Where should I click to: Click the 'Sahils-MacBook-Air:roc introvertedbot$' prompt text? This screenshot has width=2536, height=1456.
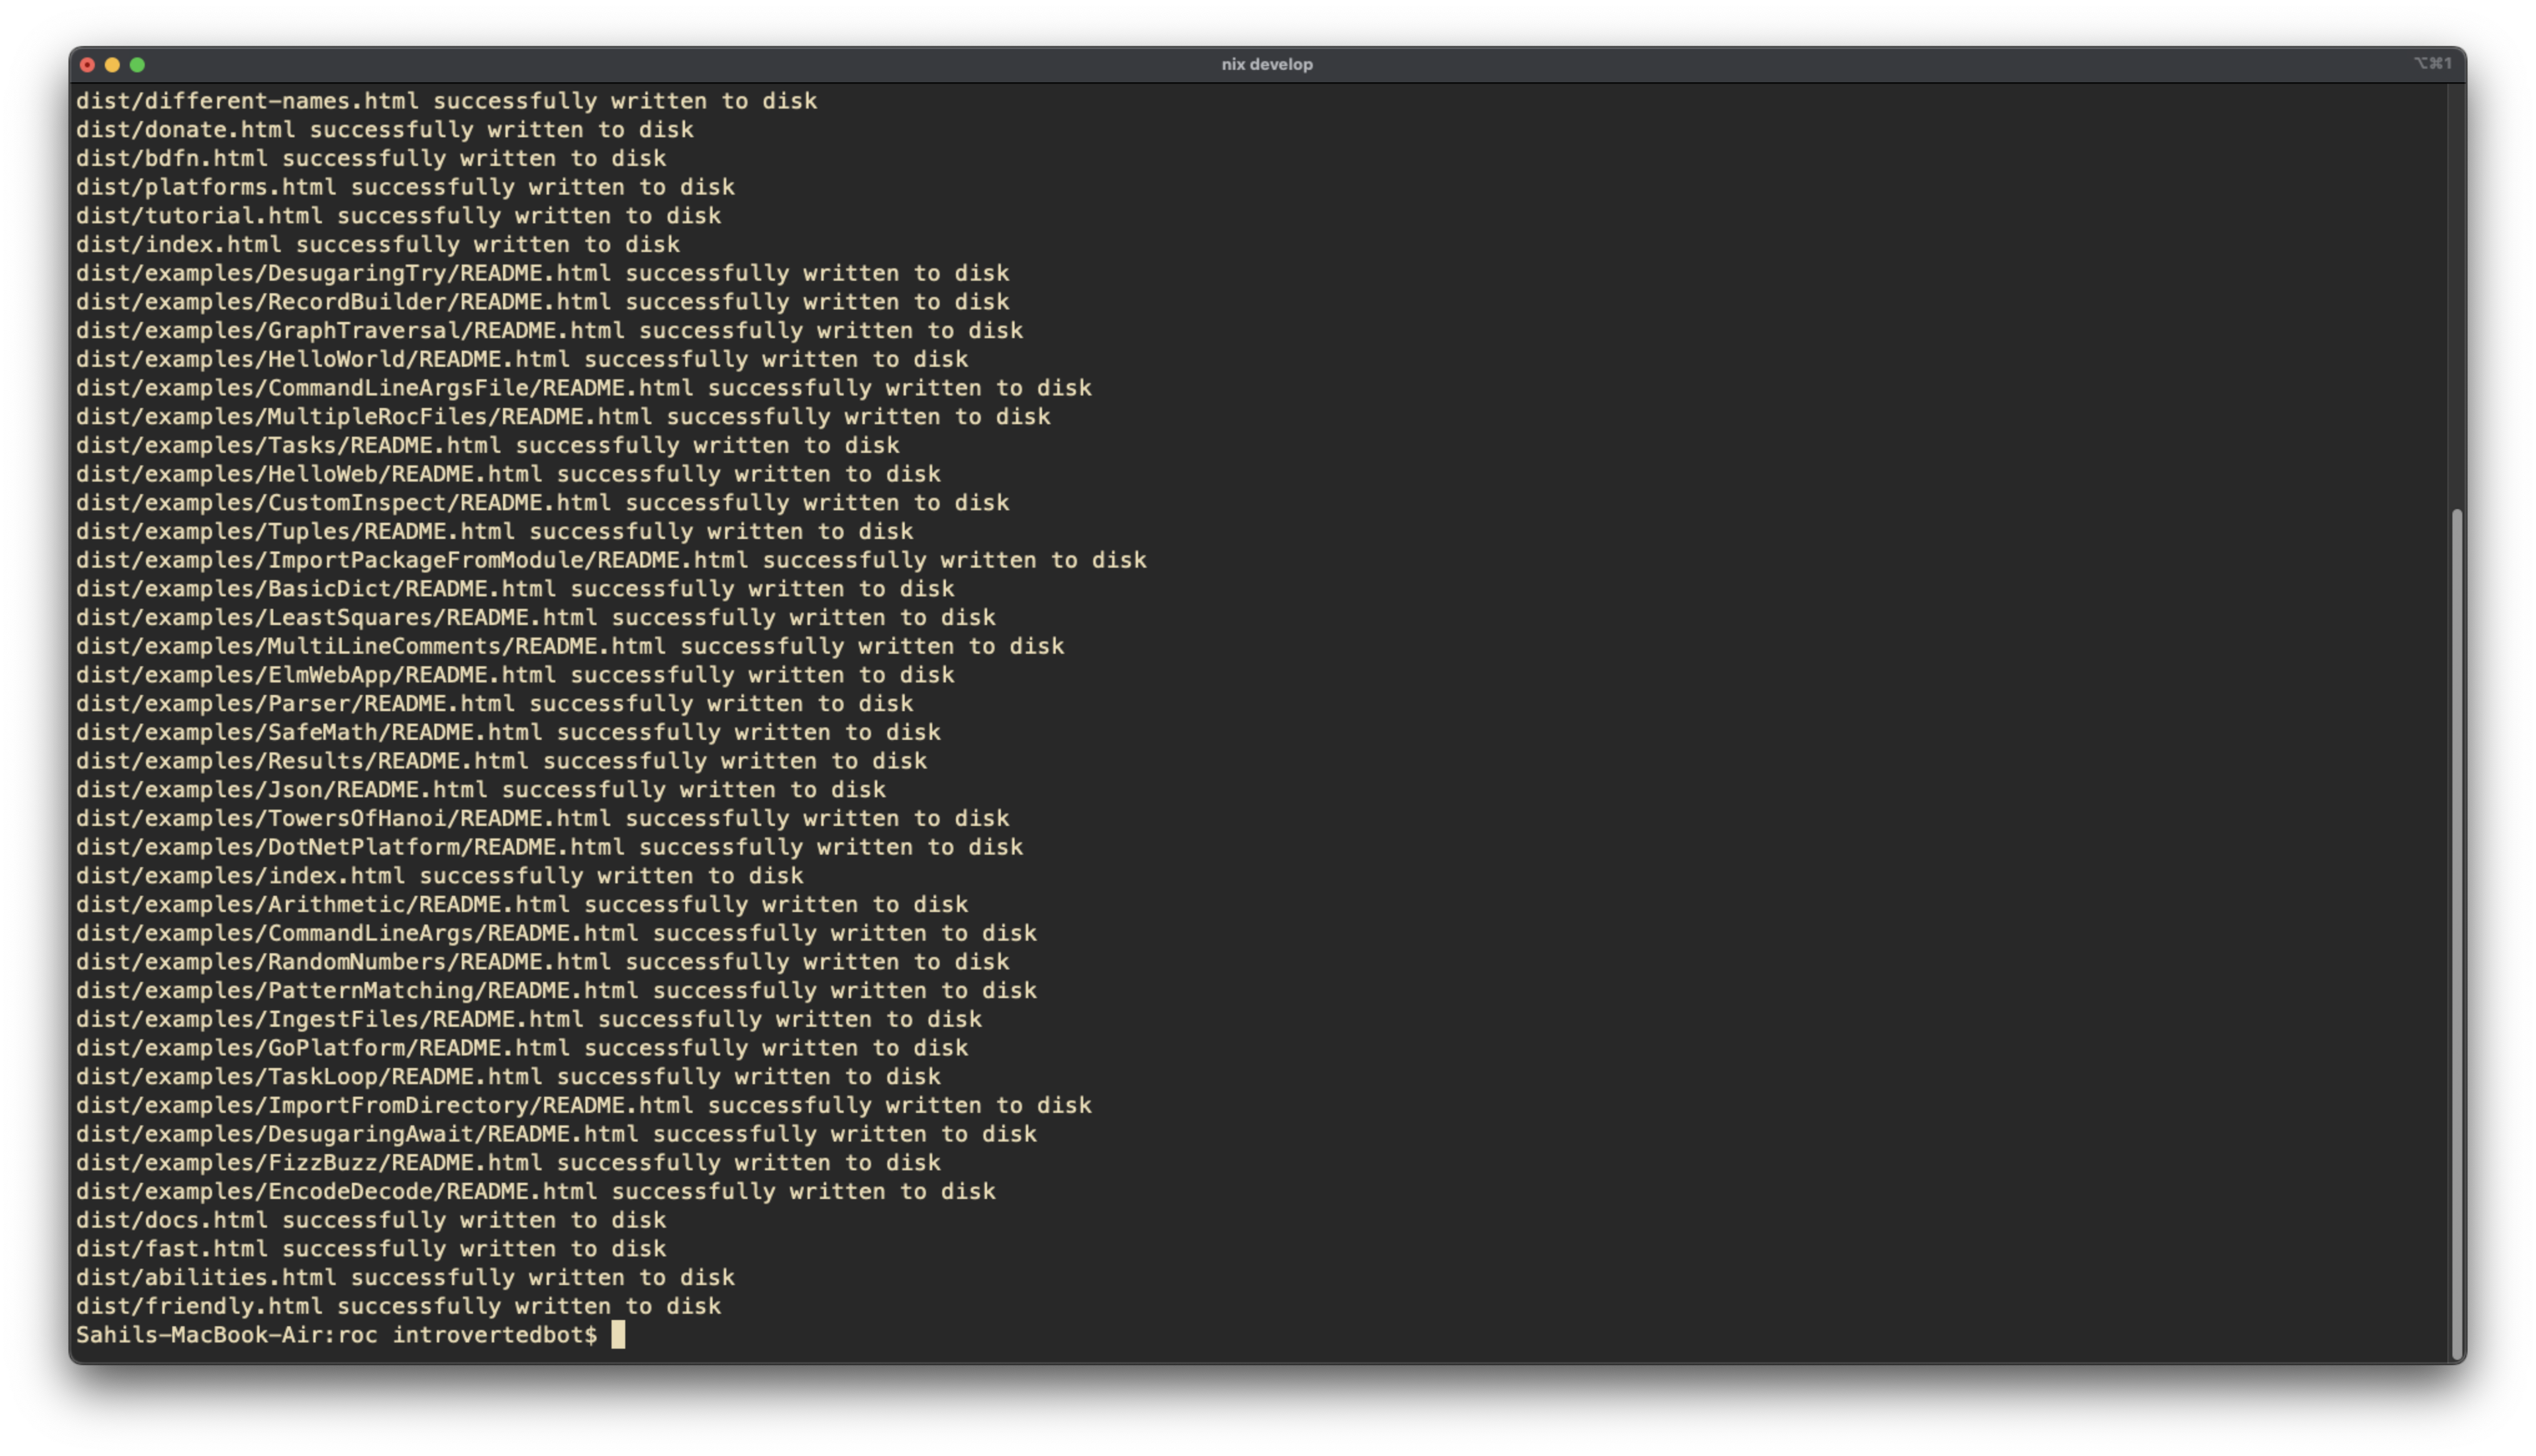click(337, 1335)
